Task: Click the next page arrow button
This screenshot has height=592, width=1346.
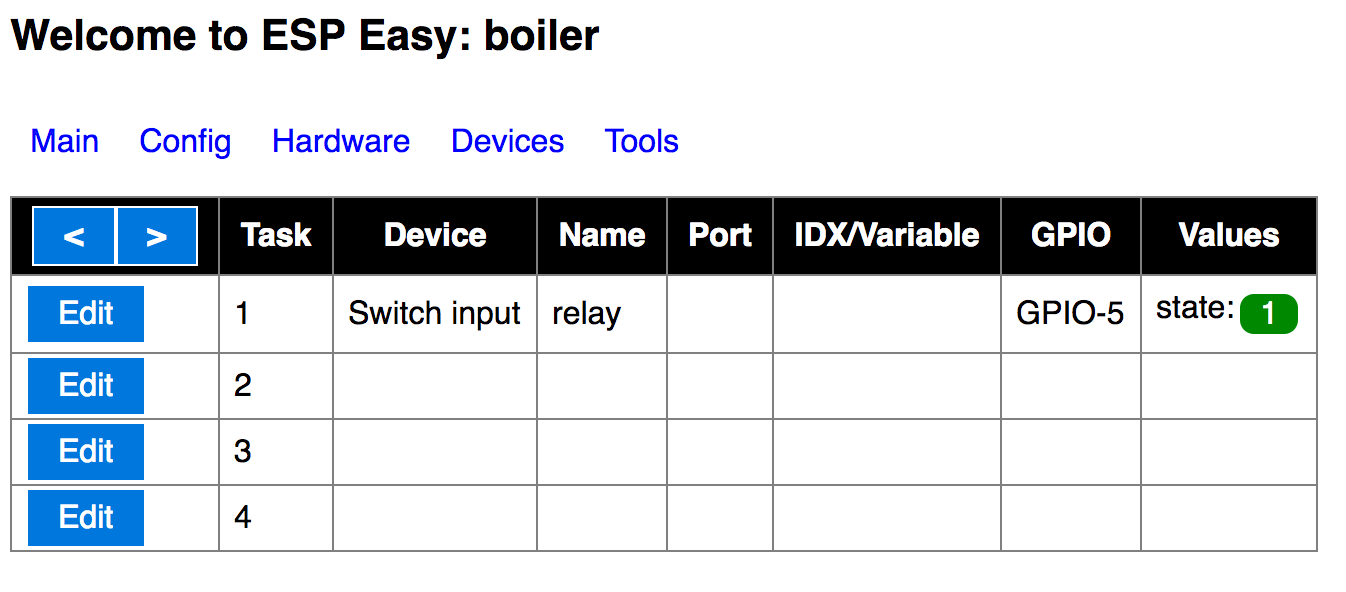Action: [156, 236]
